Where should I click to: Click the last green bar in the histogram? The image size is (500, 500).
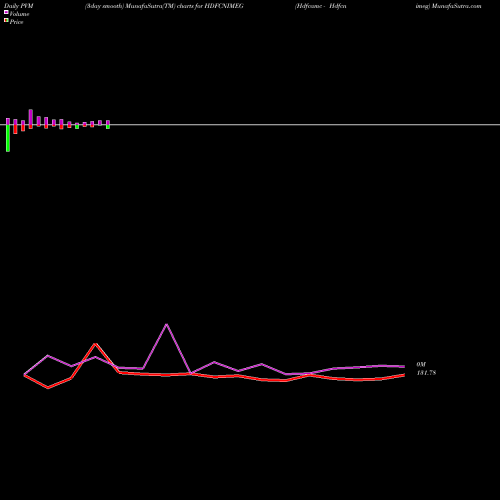click(x=108, y=127)
